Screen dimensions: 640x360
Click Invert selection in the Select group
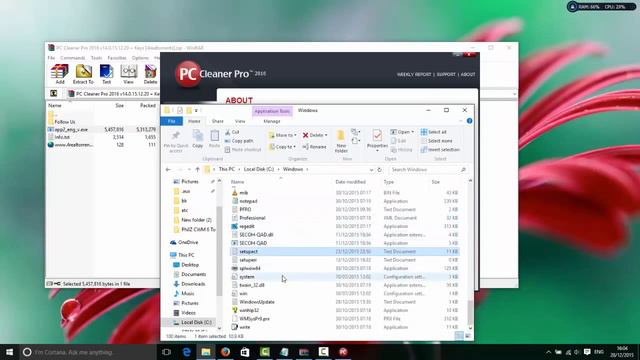440,150
